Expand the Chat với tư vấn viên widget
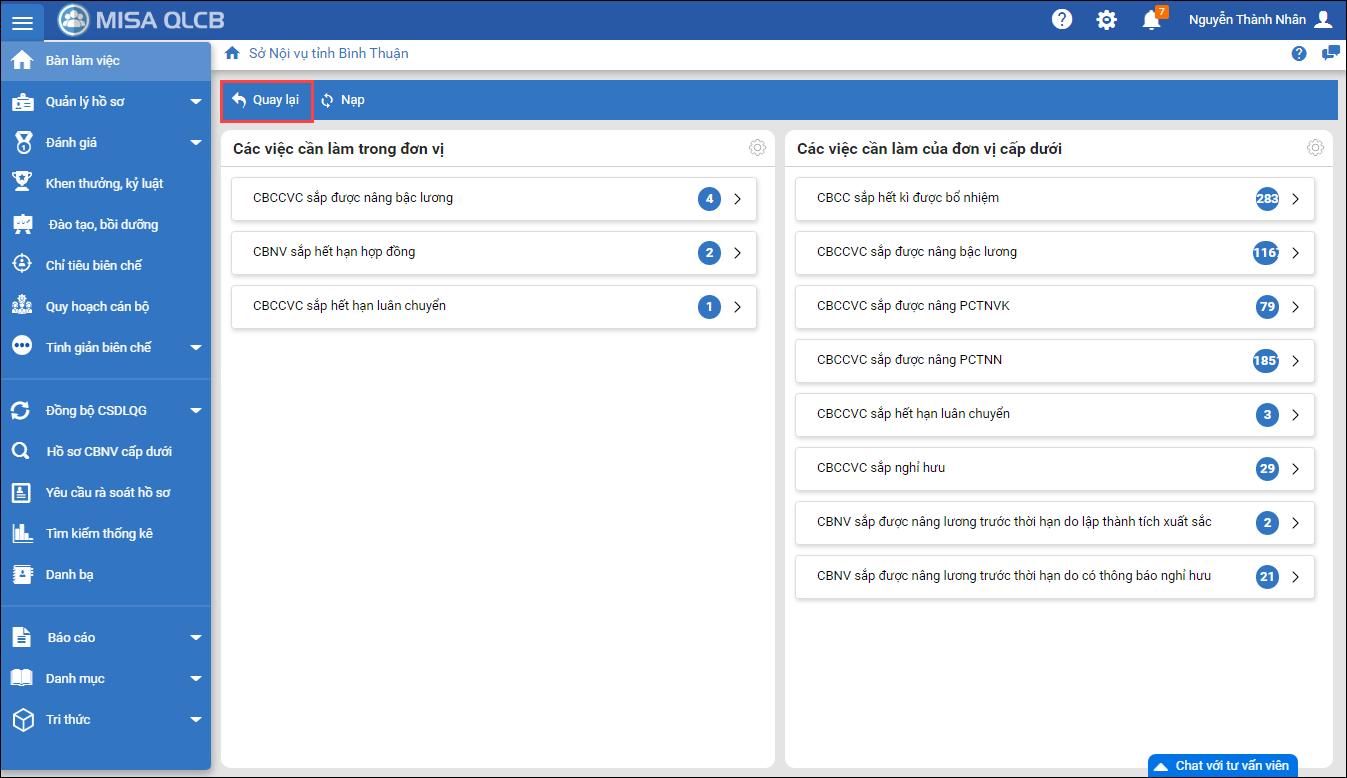Viewport: 1347px width, 778px height. tap(1222, 766)
